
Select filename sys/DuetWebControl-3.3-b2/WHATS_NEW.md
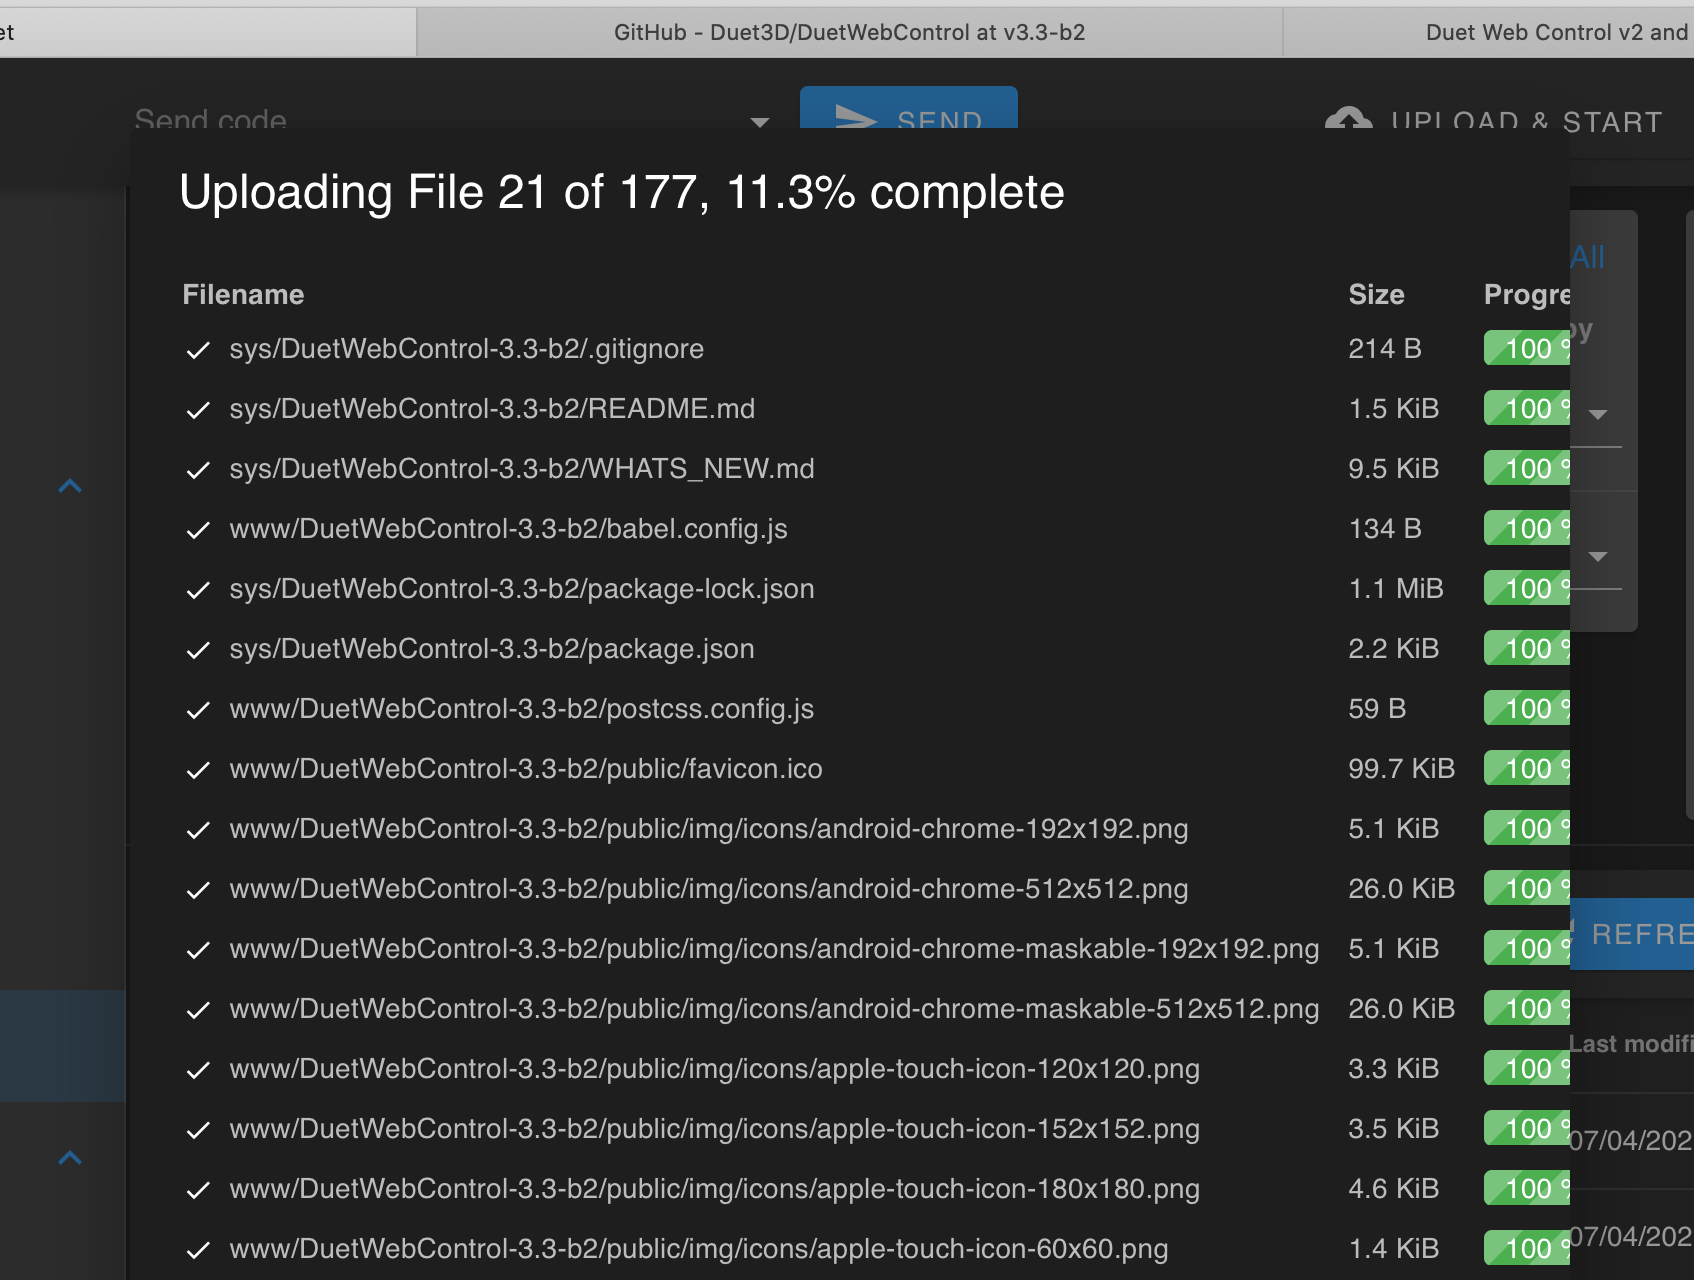(x=522, y=468)
